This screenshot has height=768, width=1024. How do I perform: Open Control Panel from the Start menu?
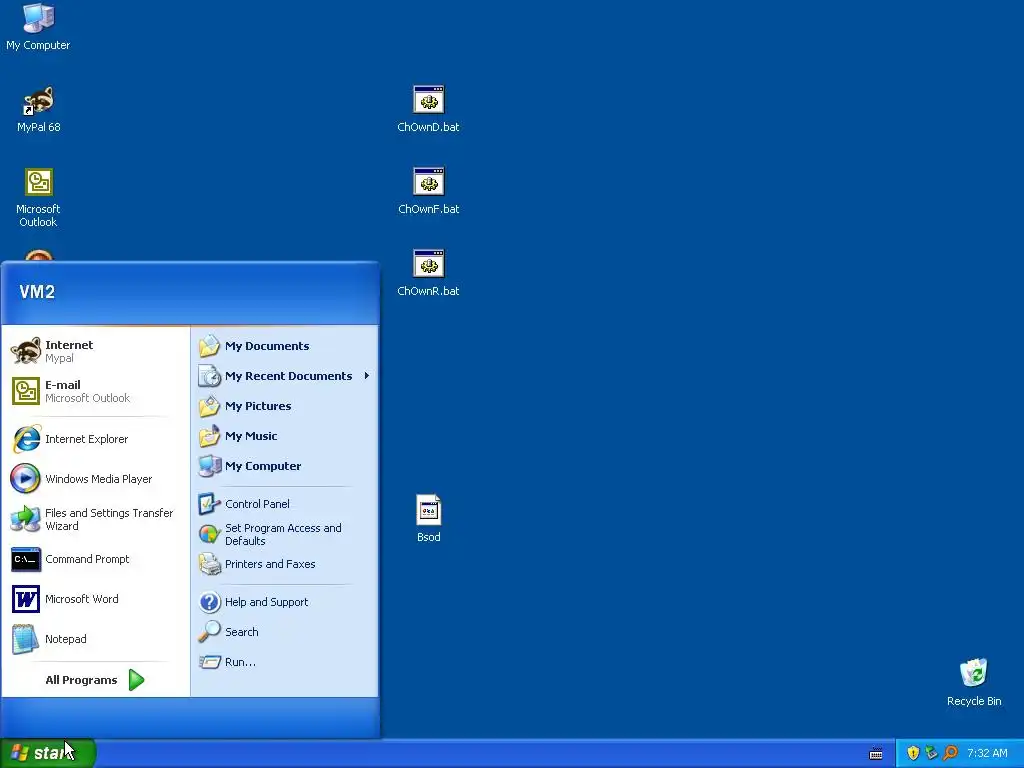pos(284,504)
